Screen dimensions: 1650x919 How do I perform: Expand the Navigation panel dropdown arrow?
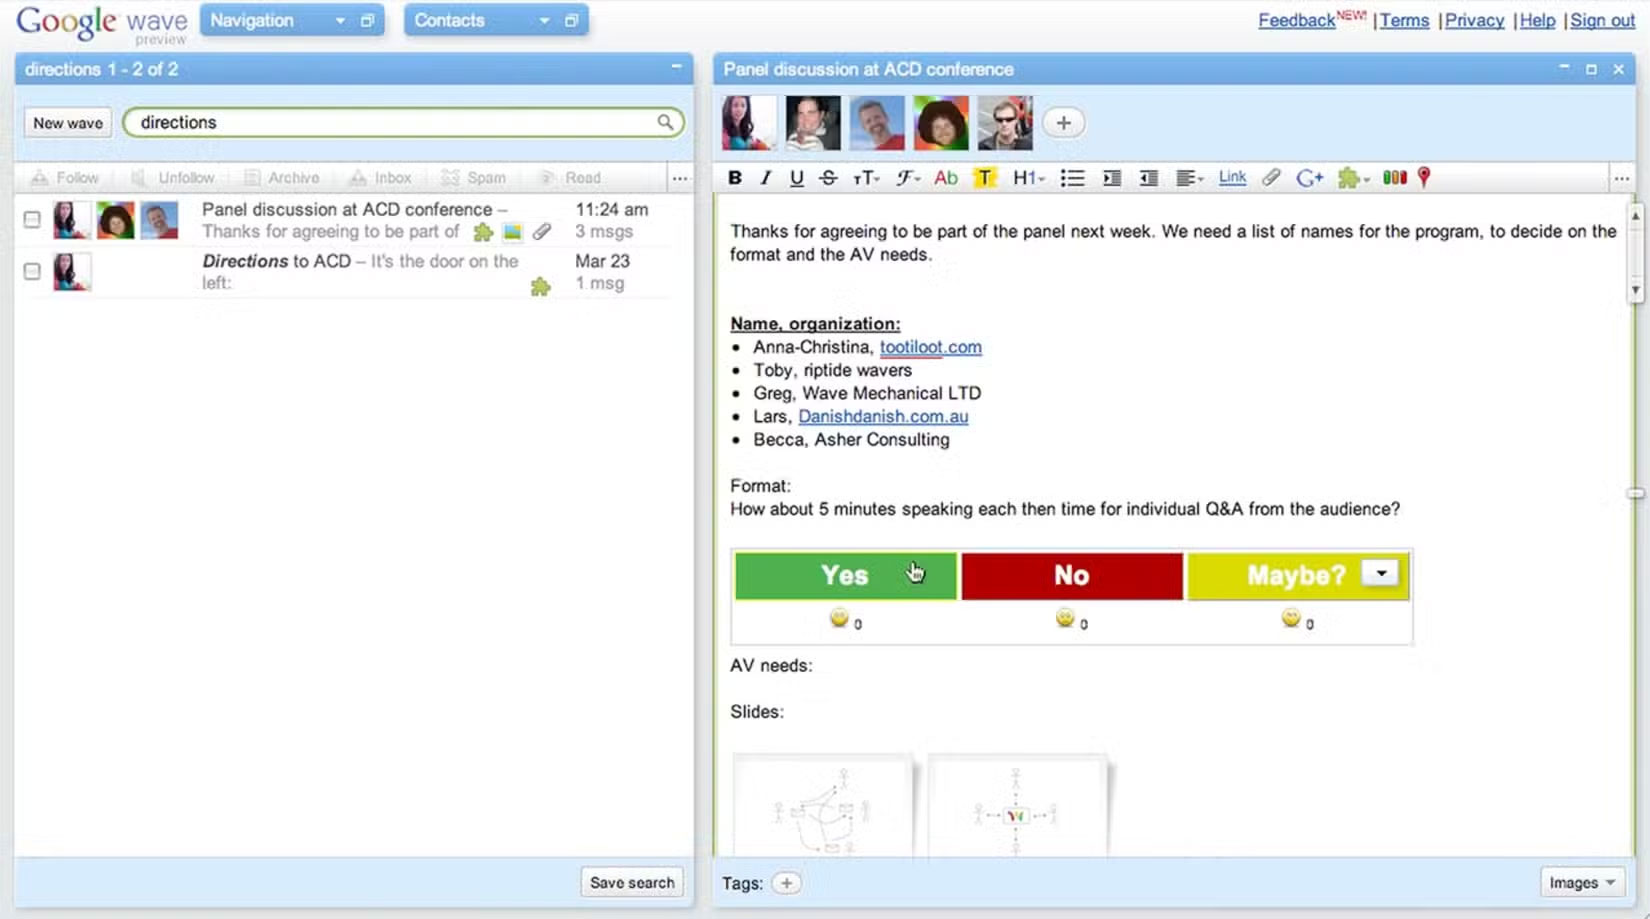(x=340, y=20)
